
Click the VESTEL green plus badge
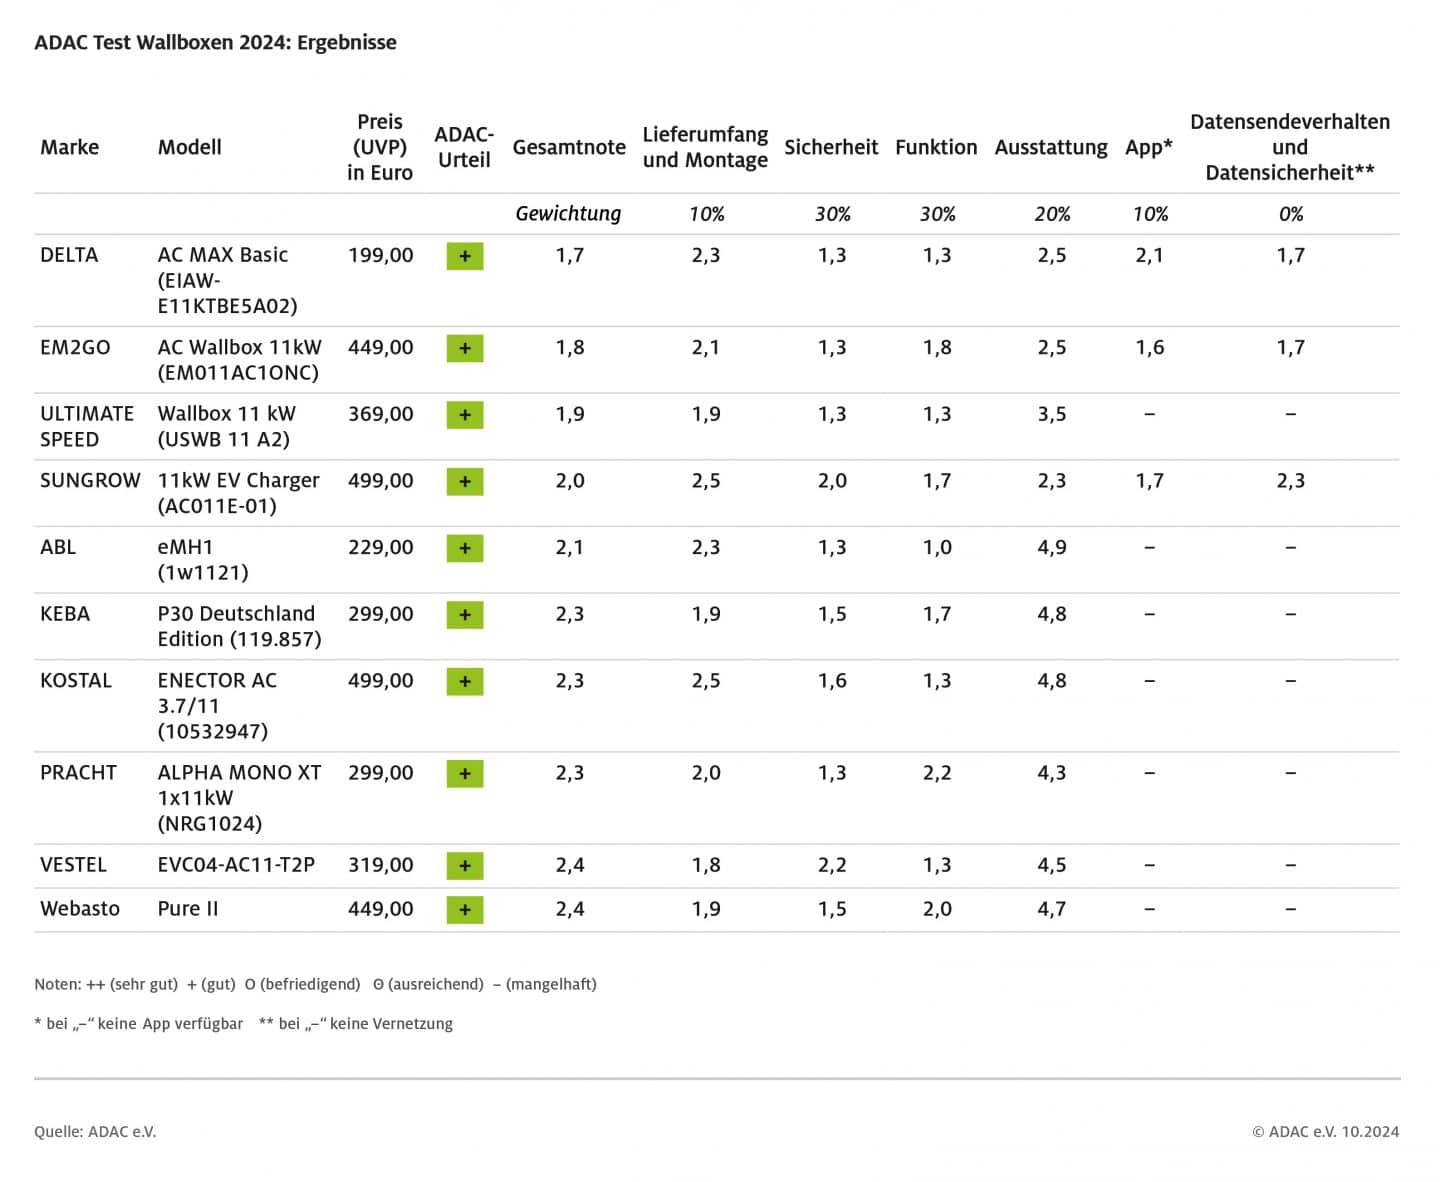click(464, 866)
